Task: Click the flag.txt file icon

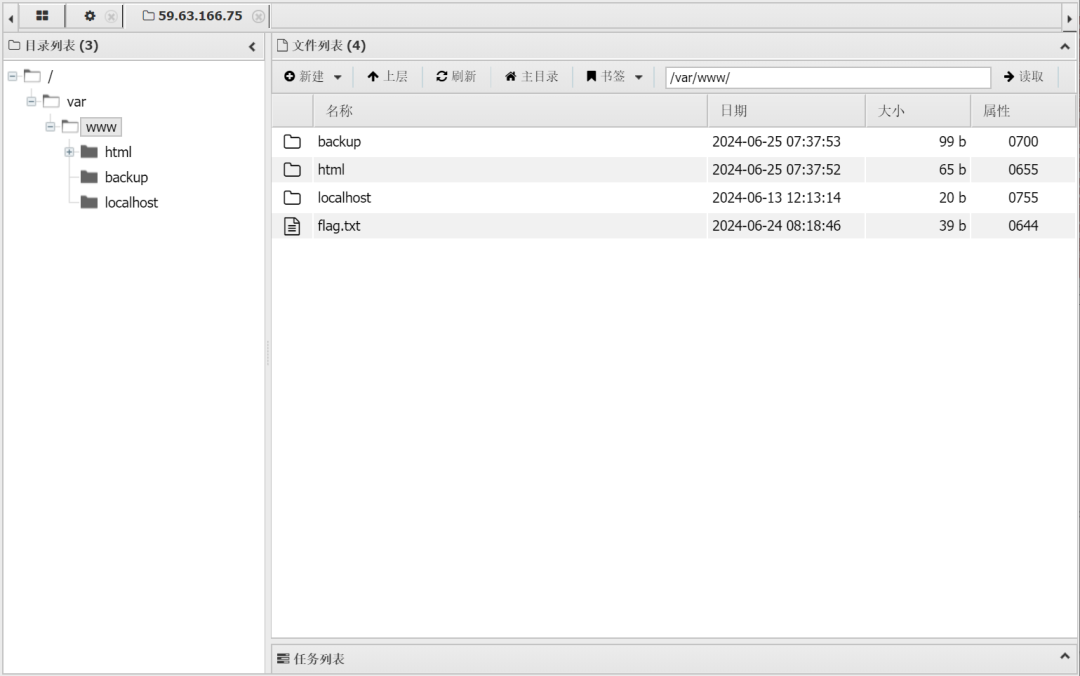Action: [292, 226]
